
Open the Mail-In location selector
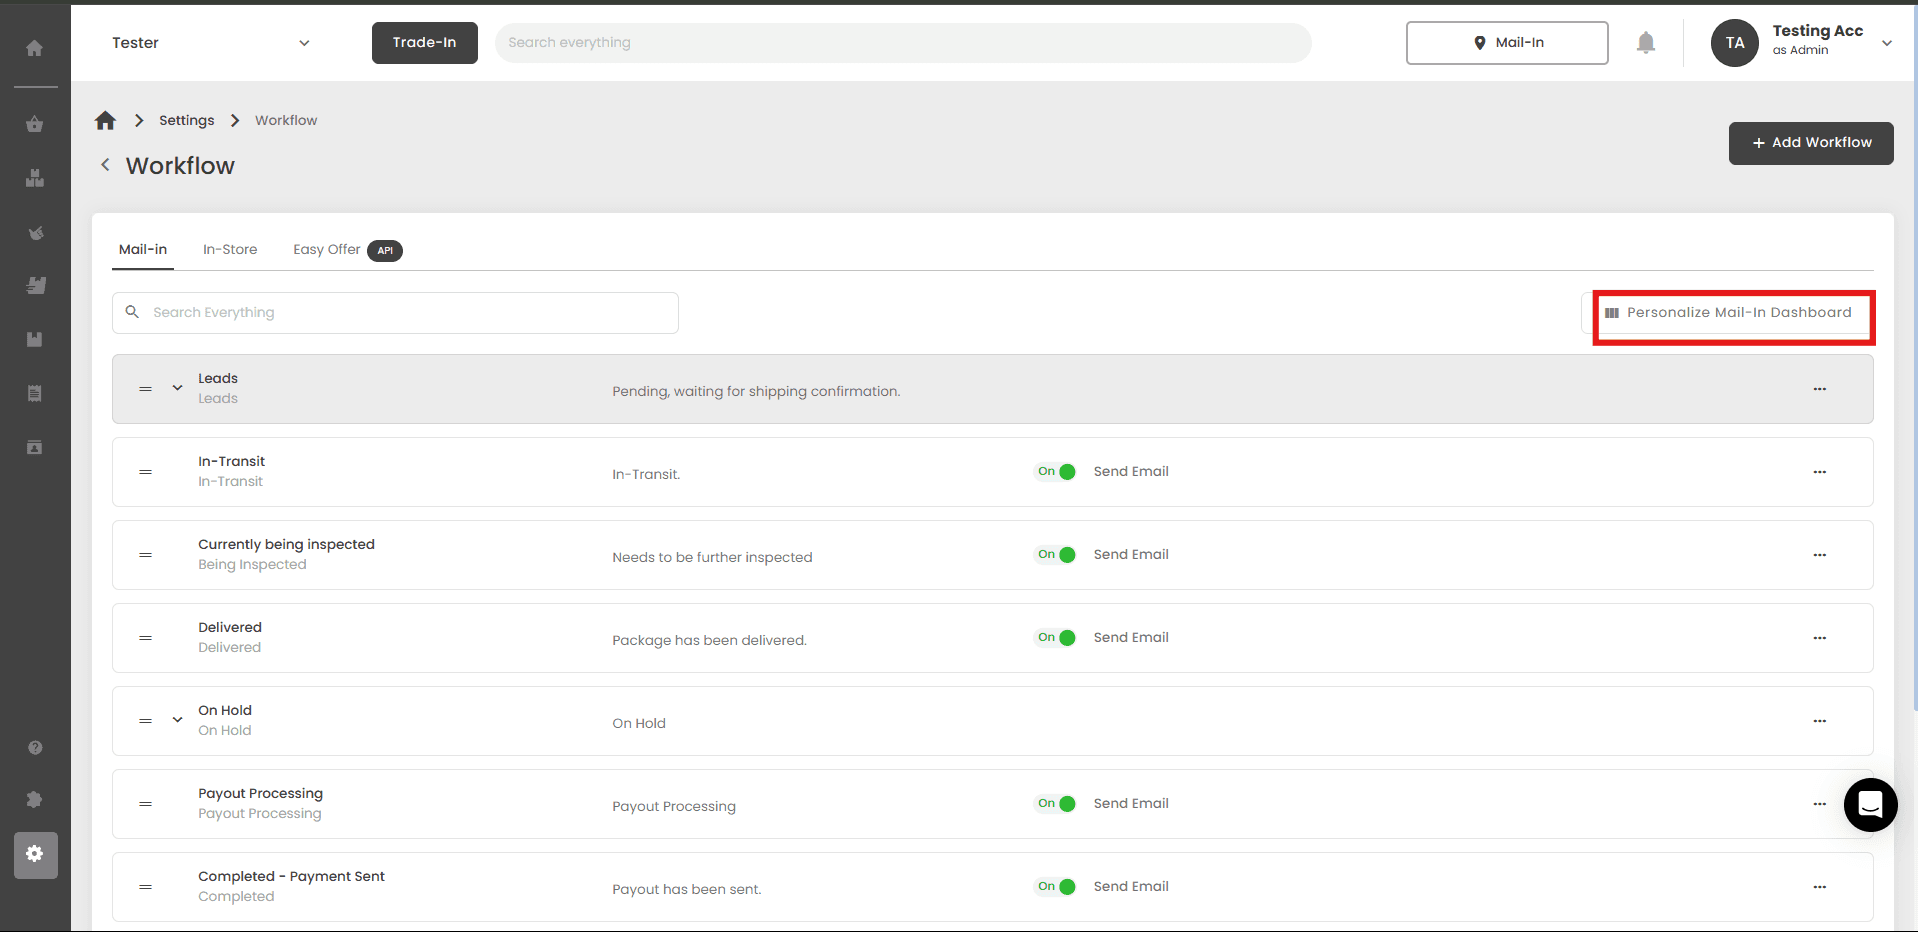coord(1507,43)
